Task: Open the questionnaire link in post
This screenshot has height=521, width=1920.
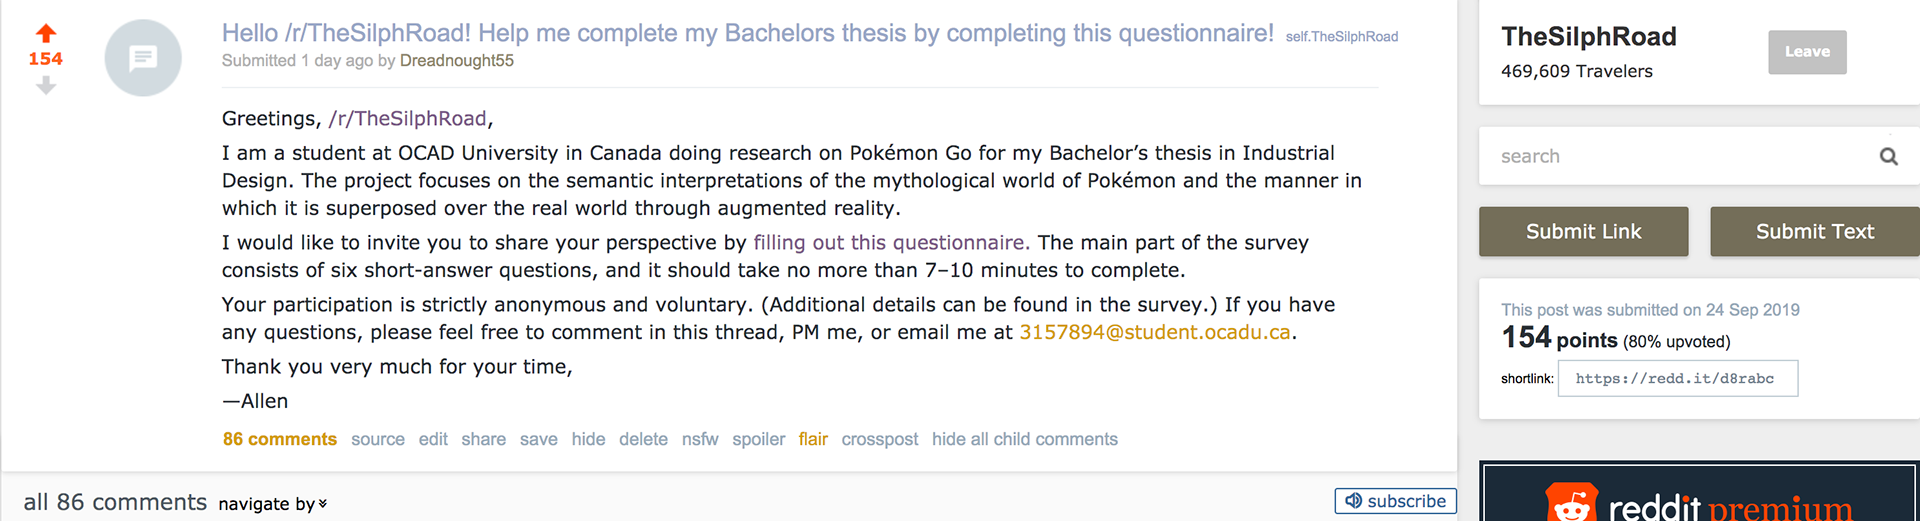Action: 890,243
